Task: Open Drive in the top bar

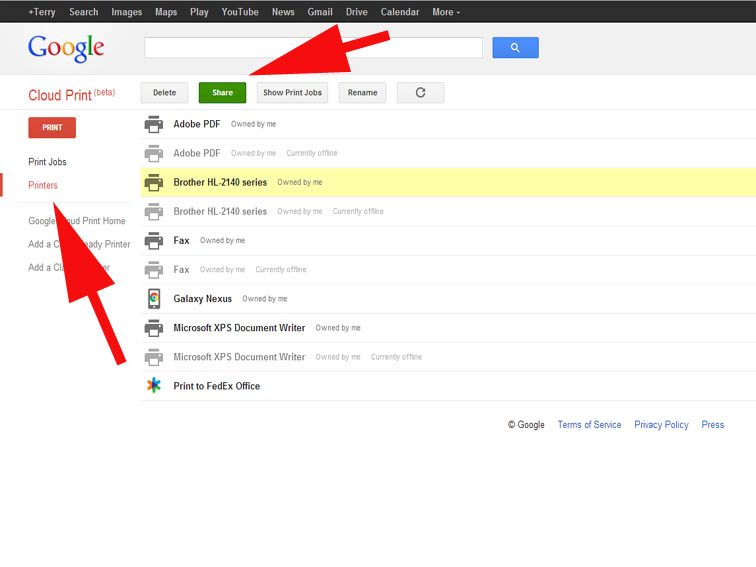Action: coord(356,12)
